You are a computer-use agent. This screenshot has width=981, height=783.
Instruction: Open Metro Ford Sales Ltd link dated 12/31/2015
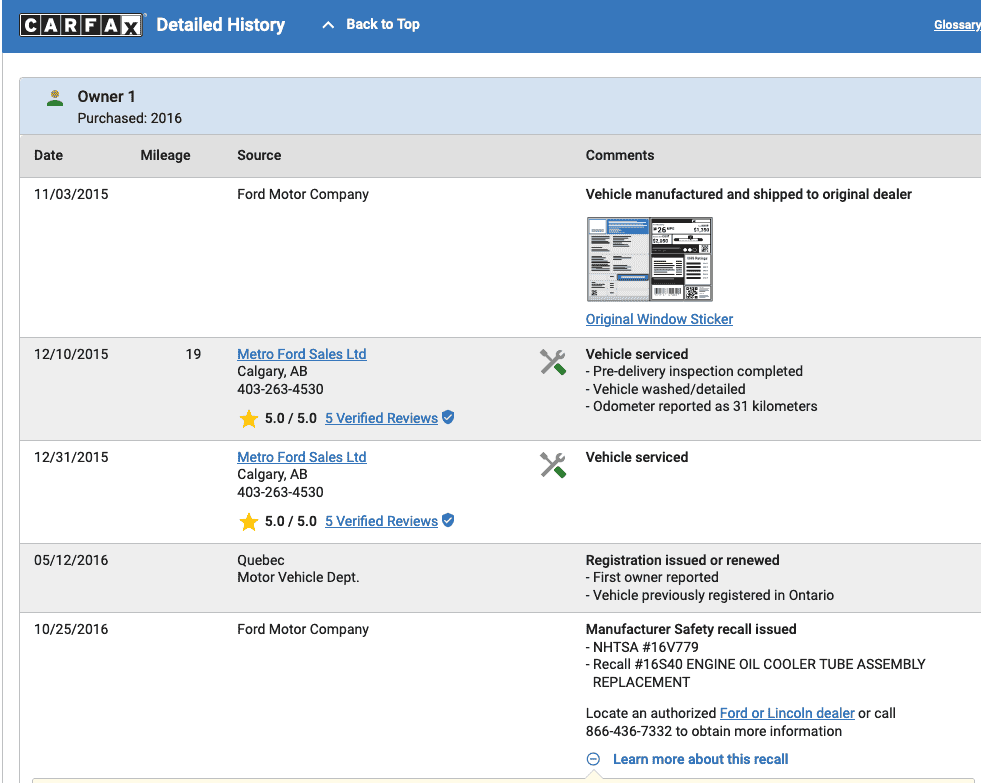(302, 457)
